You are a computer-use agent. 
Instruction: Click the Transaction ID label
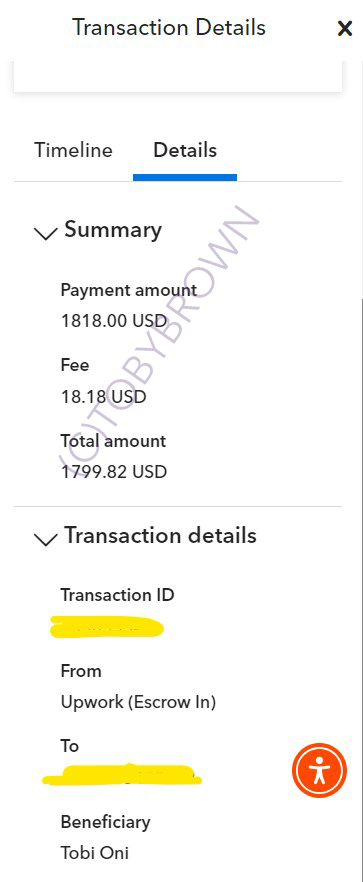point(118,595)
